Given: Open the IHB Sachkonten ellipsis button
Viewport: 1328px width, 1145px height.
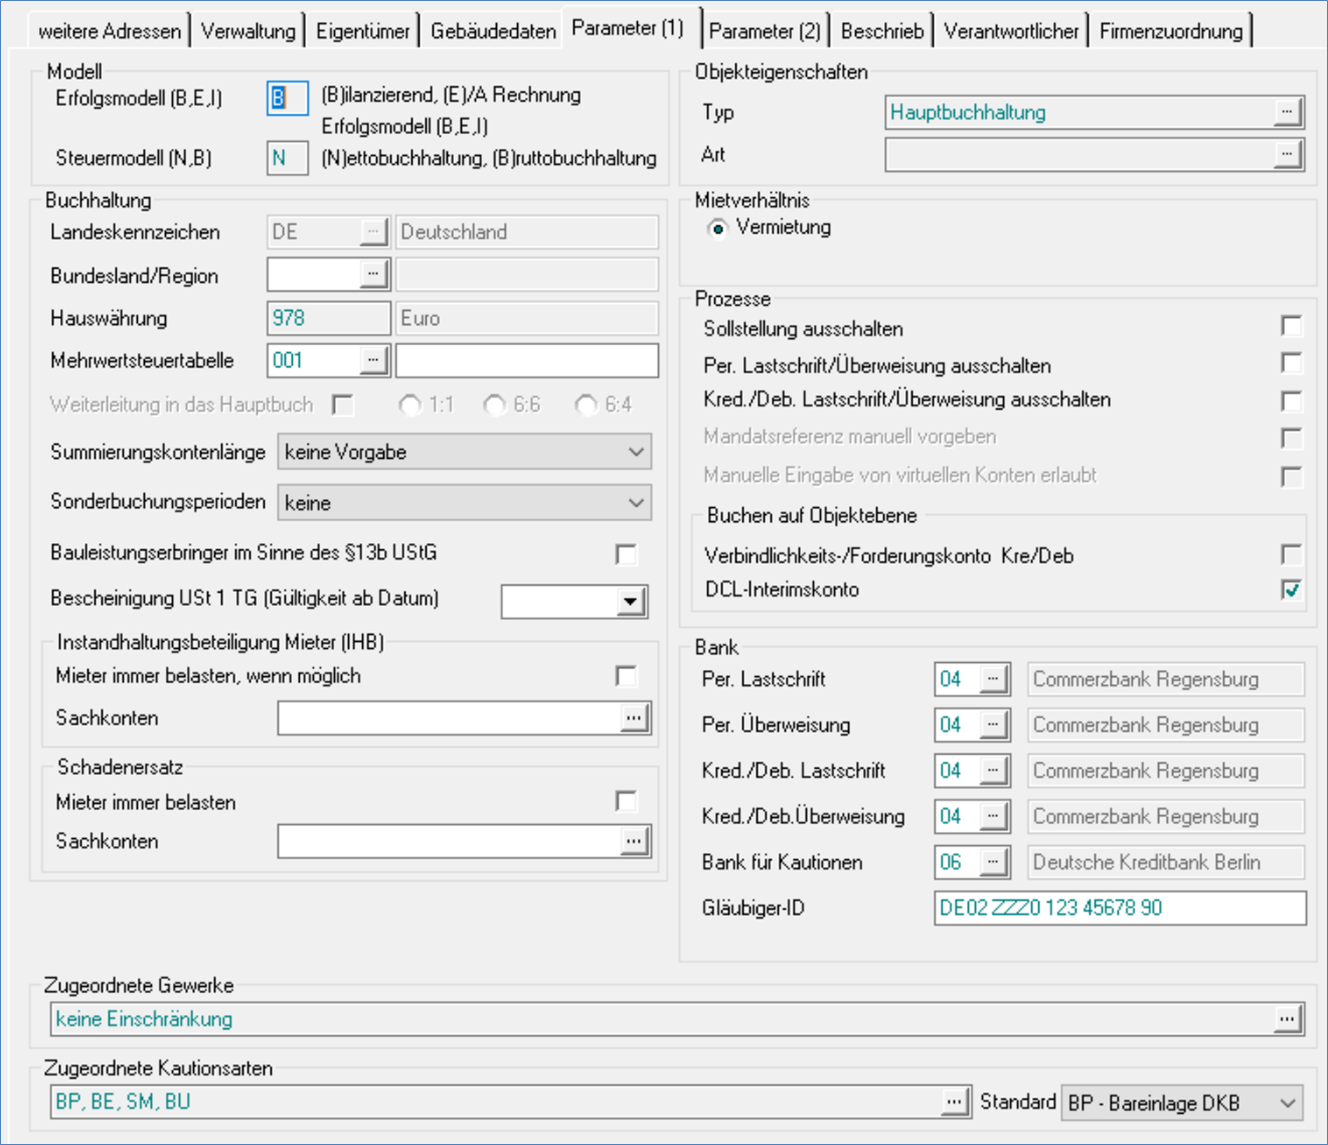Looking at the screenshot, I should pyautogui.click(x=633, y=718).
